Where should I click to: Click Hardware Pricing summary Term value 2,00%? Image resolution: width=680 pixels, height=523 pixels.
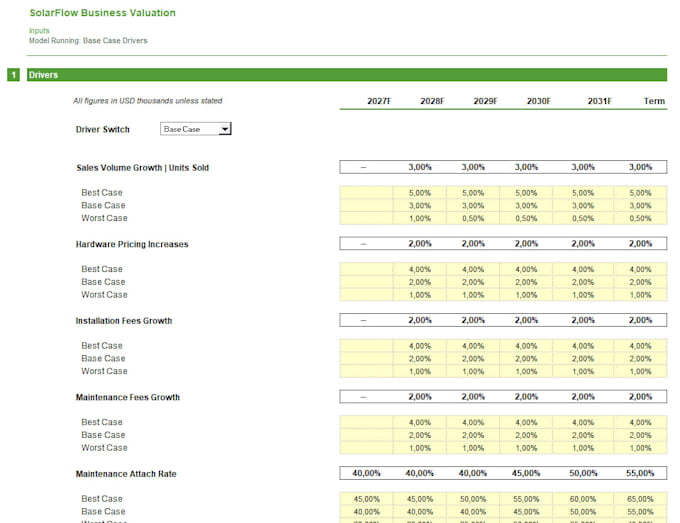[x=640, y=244]
